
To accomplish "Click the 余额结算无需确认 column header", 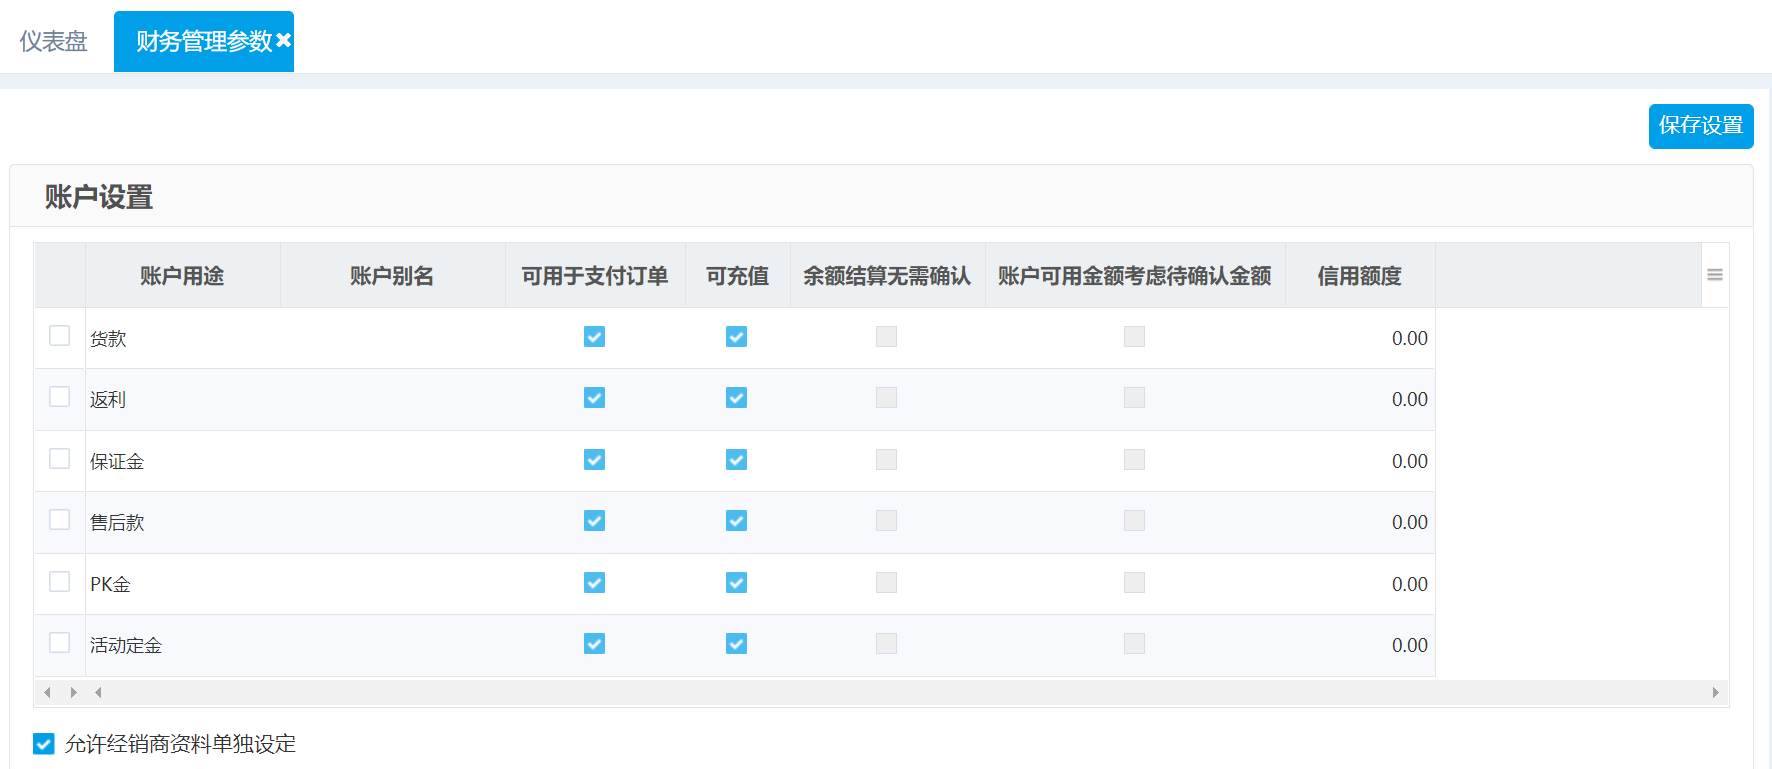I will pos(888,275).
